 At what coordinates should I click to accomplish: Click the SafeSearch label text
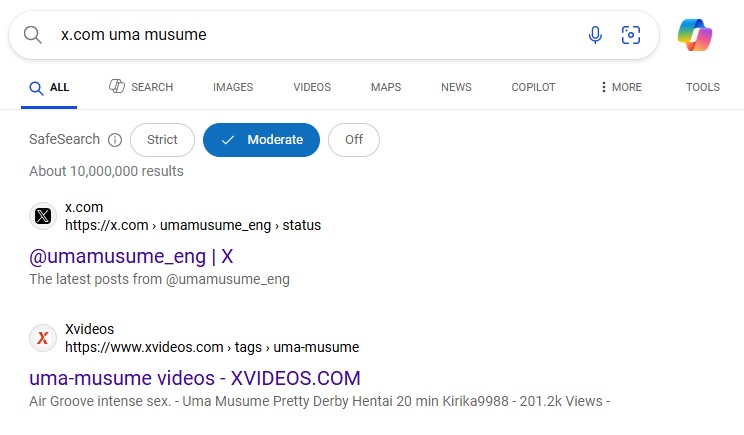click(65, 139)
